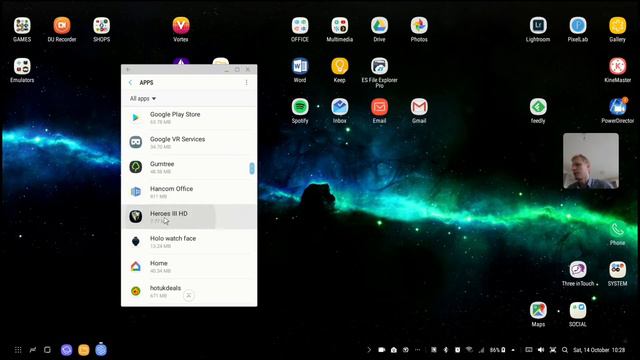Open the All apps filter dropdown

coord(143,99)
